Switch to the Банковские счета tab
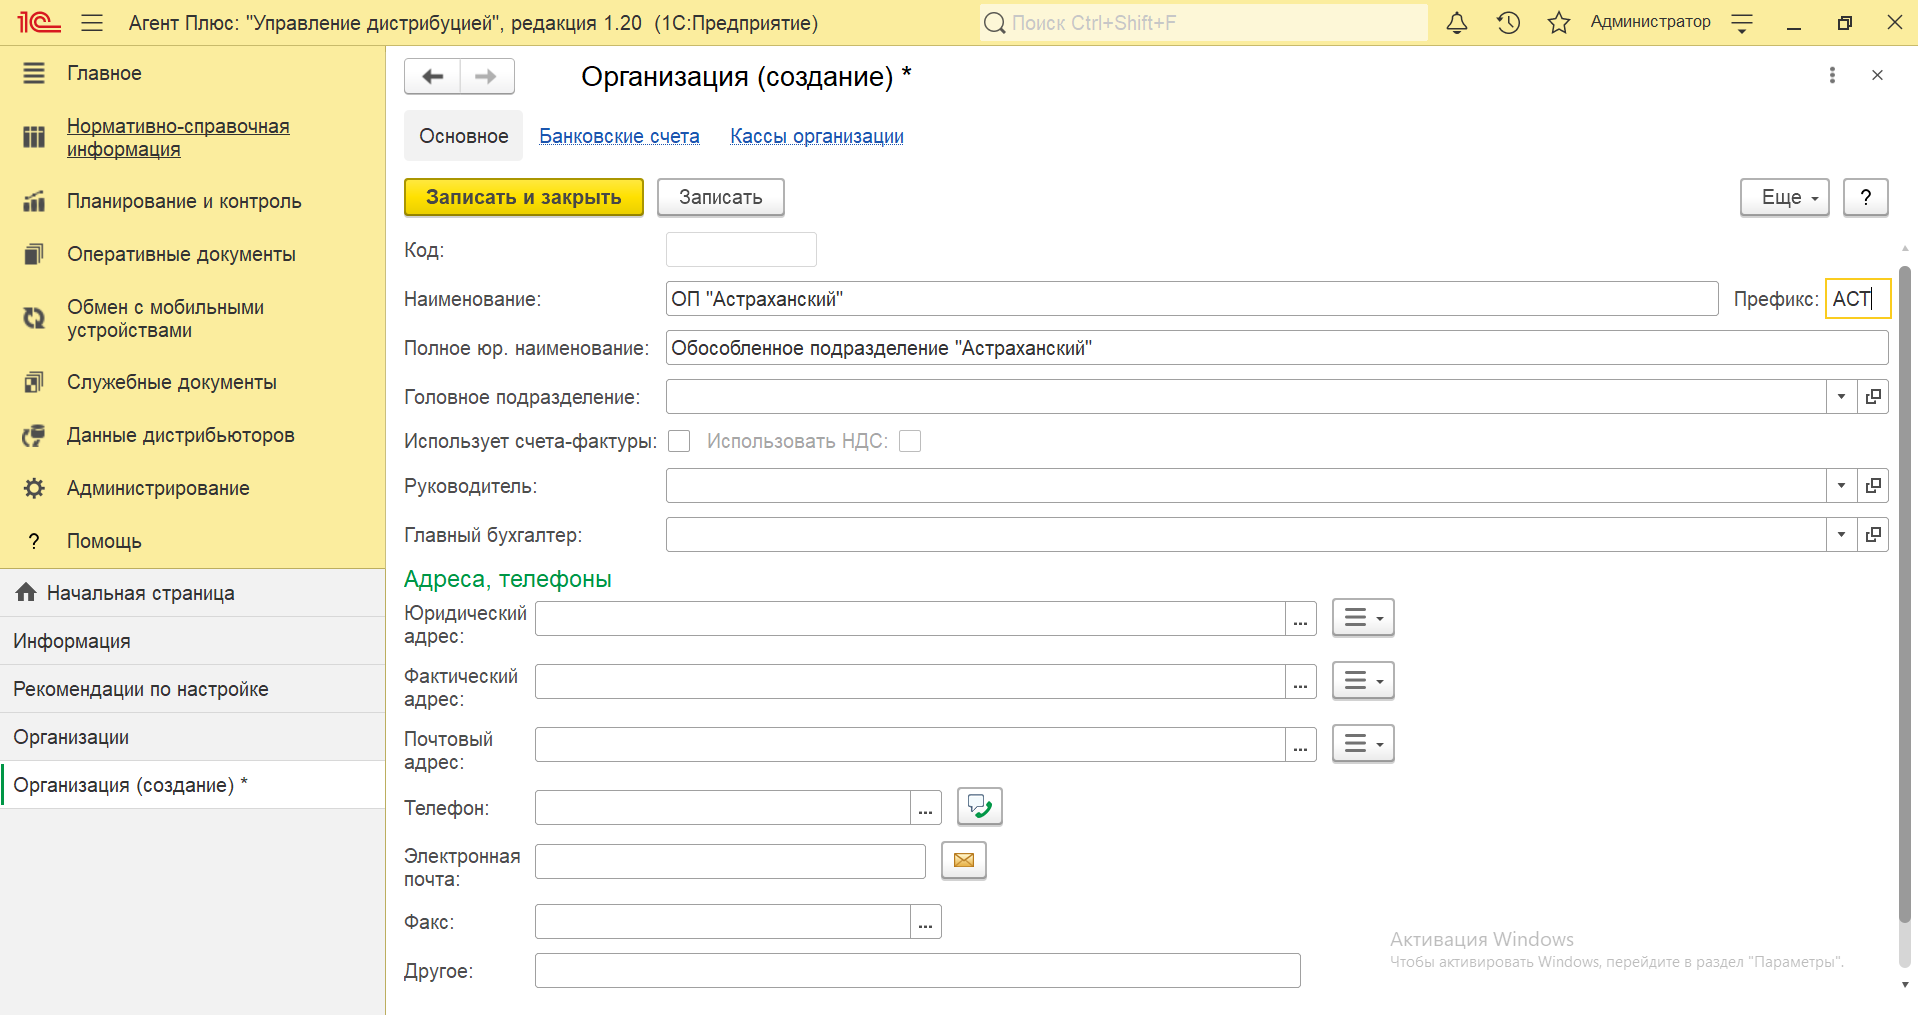The width and height of the screenshot is (1918, 1015). (x=619, y=136)
